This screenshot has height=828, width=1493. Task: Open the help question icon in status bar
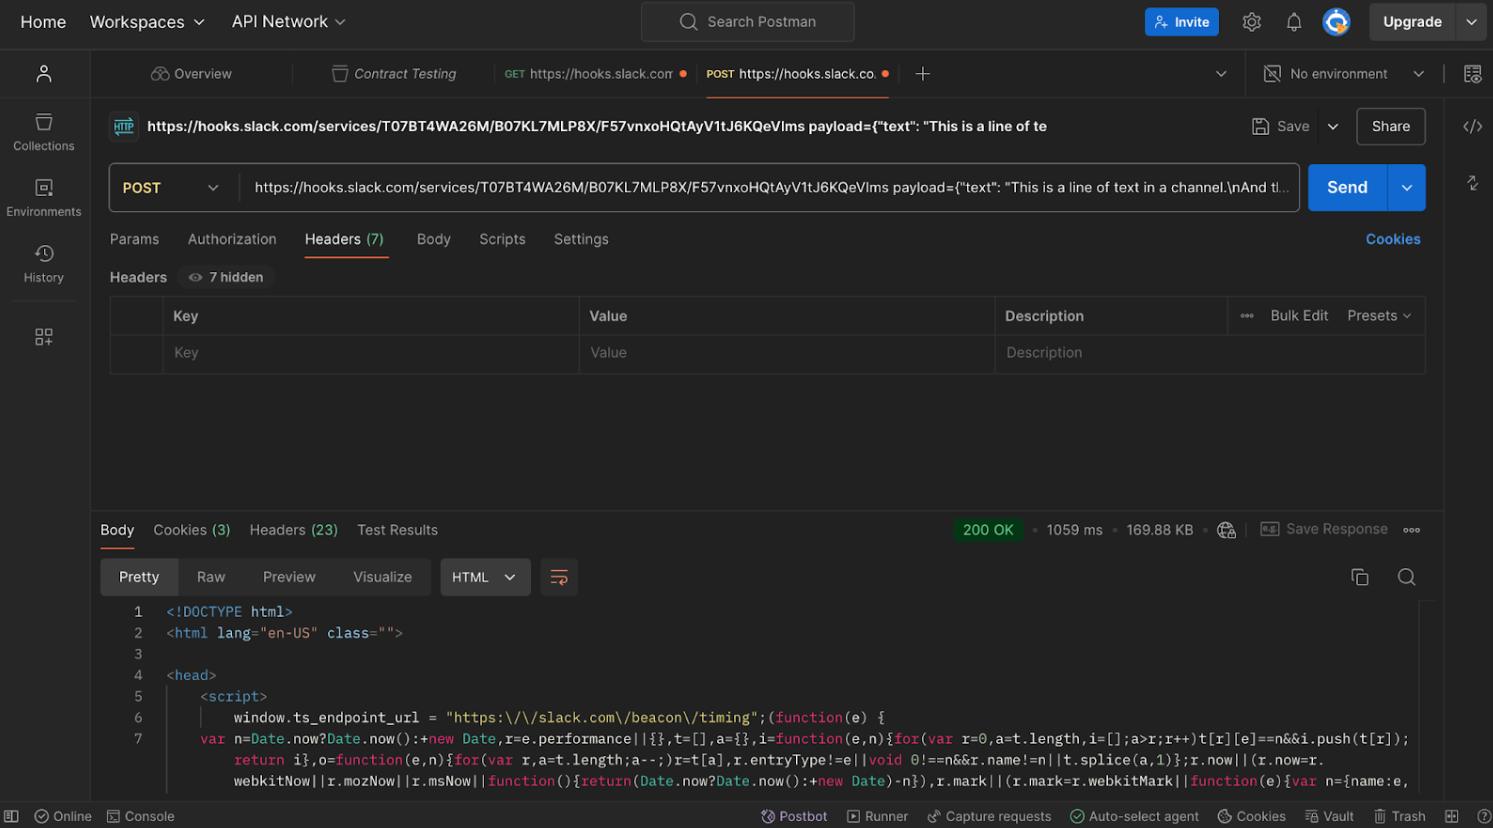[x=1484, y=816]
